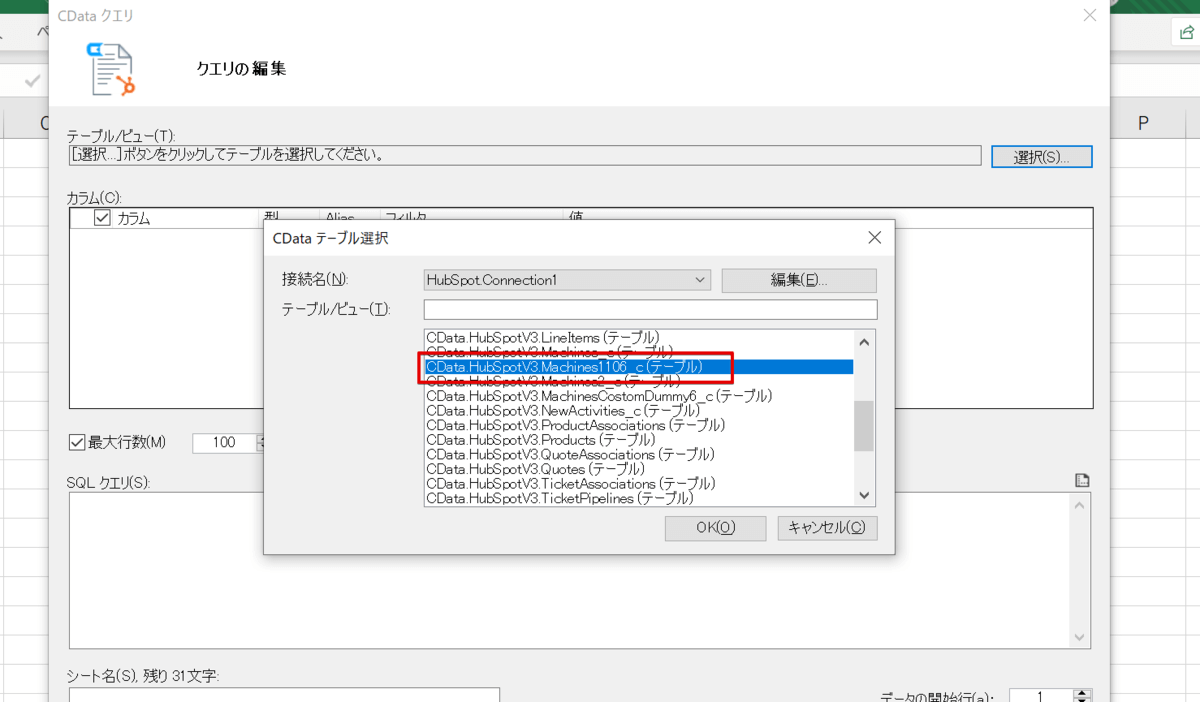1200x702 pixels.
Task: Select Excel column P header
Action: (1143, 123)
